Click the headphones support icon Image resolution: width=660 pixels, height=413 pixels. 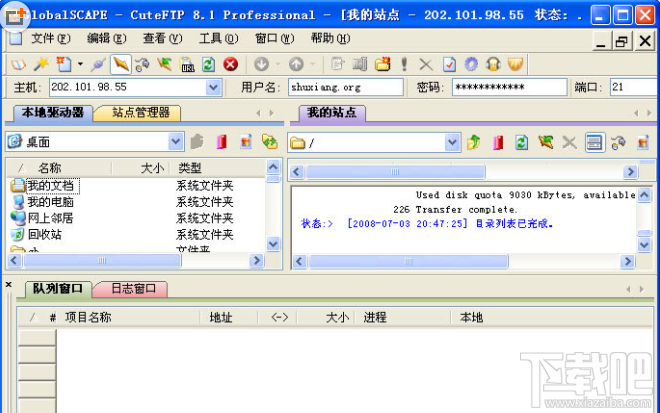pyautogui.click(x=493, y=64)
